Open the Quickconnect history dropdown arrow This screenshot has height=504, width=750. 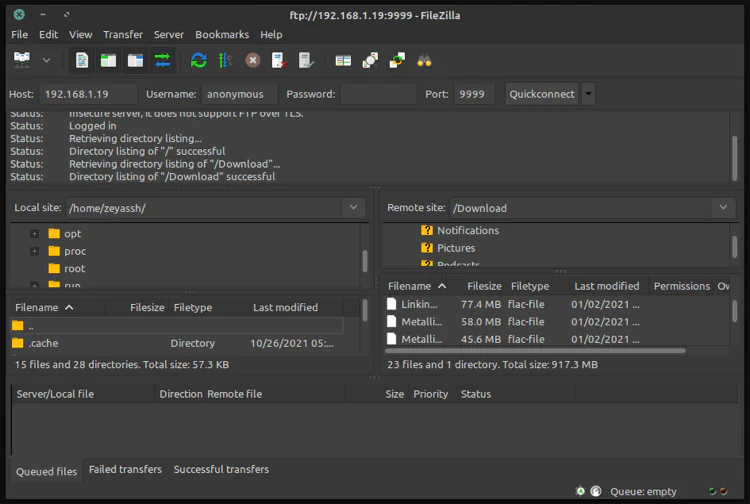click(x=588, y=94)
